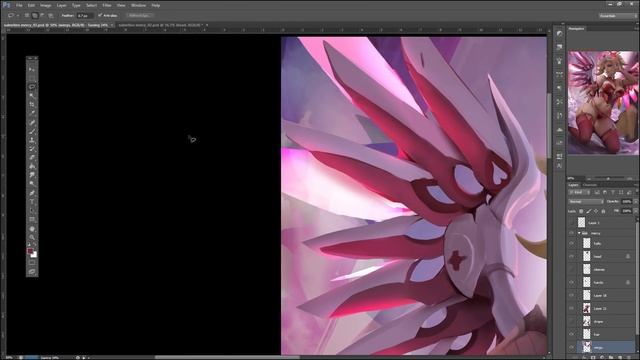Select the Path Selection tool
Viewport: 640px width, 360px height.
pyautogui.click(x=32, y=211)
